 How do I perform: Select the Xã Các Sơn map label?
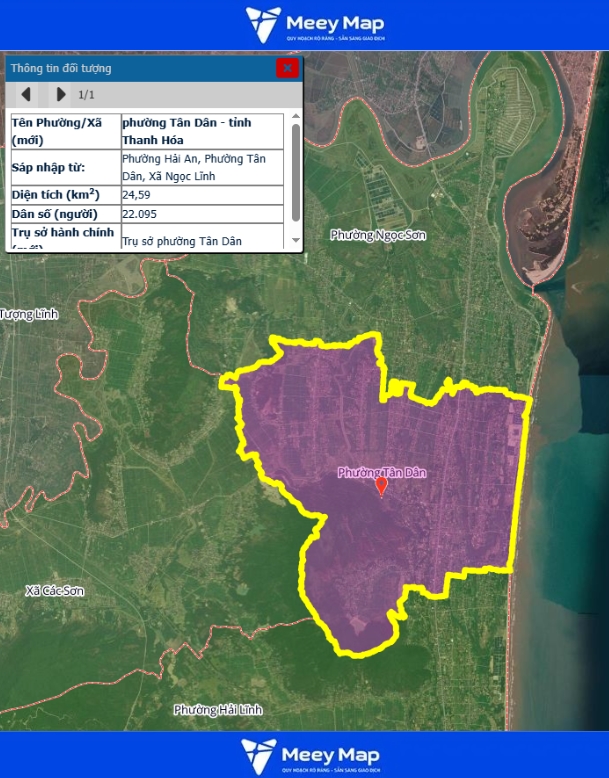(x=55, y=591)
